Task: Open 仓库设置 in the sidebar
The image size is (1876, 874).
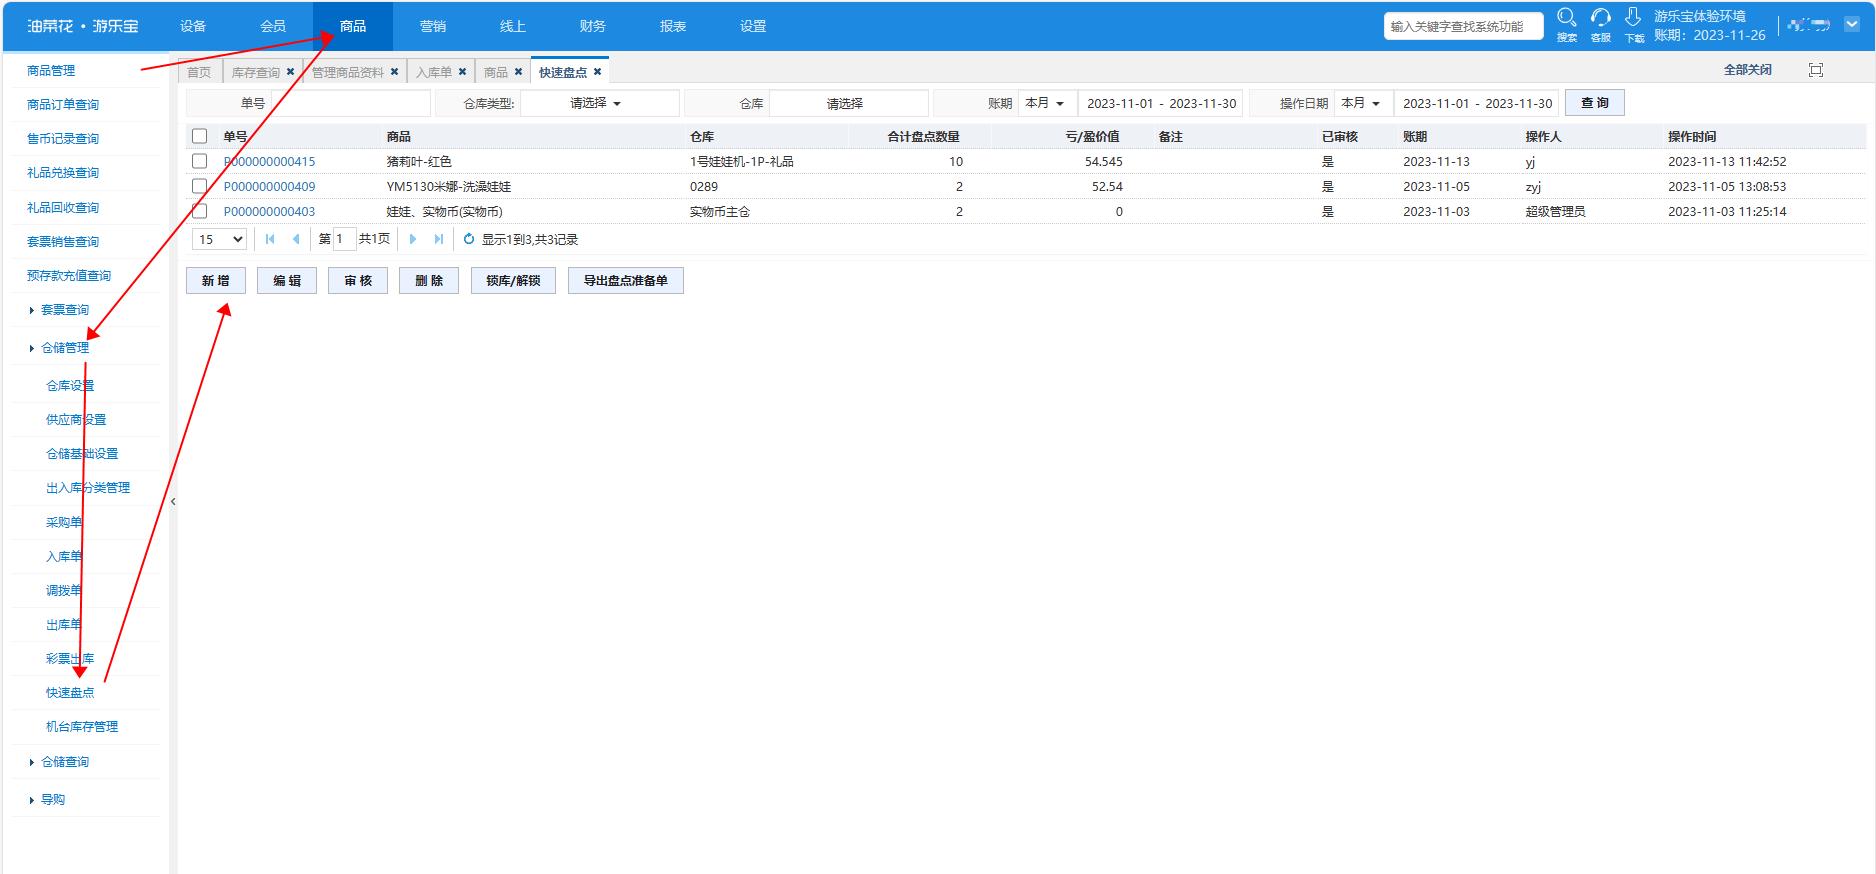Action: click(x=70, y=386)
